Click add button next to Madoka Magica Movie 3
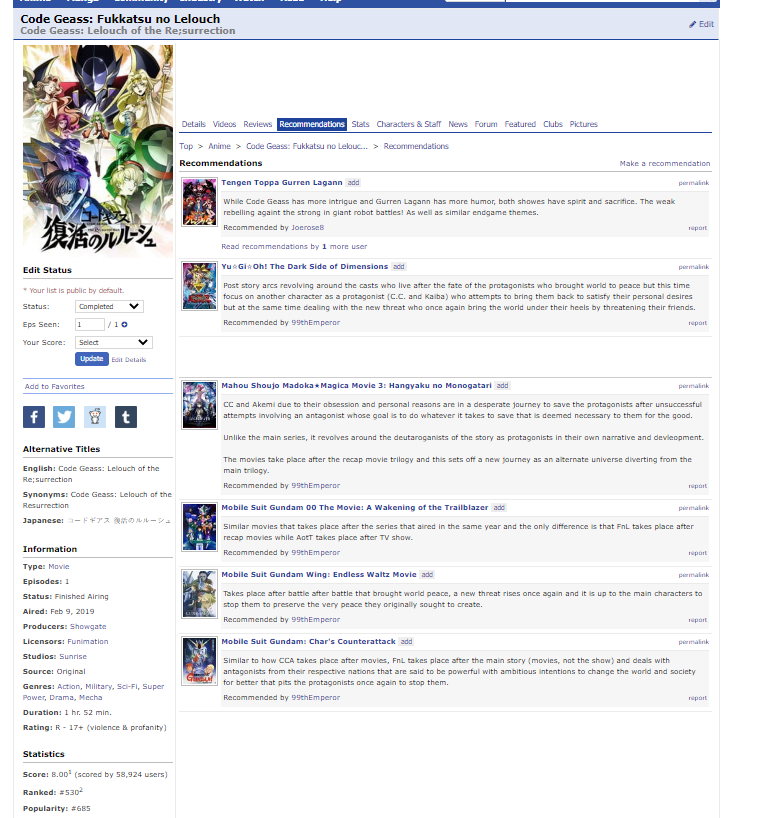Viewport: 762px width, 818px height. click(x=502, y=386)
